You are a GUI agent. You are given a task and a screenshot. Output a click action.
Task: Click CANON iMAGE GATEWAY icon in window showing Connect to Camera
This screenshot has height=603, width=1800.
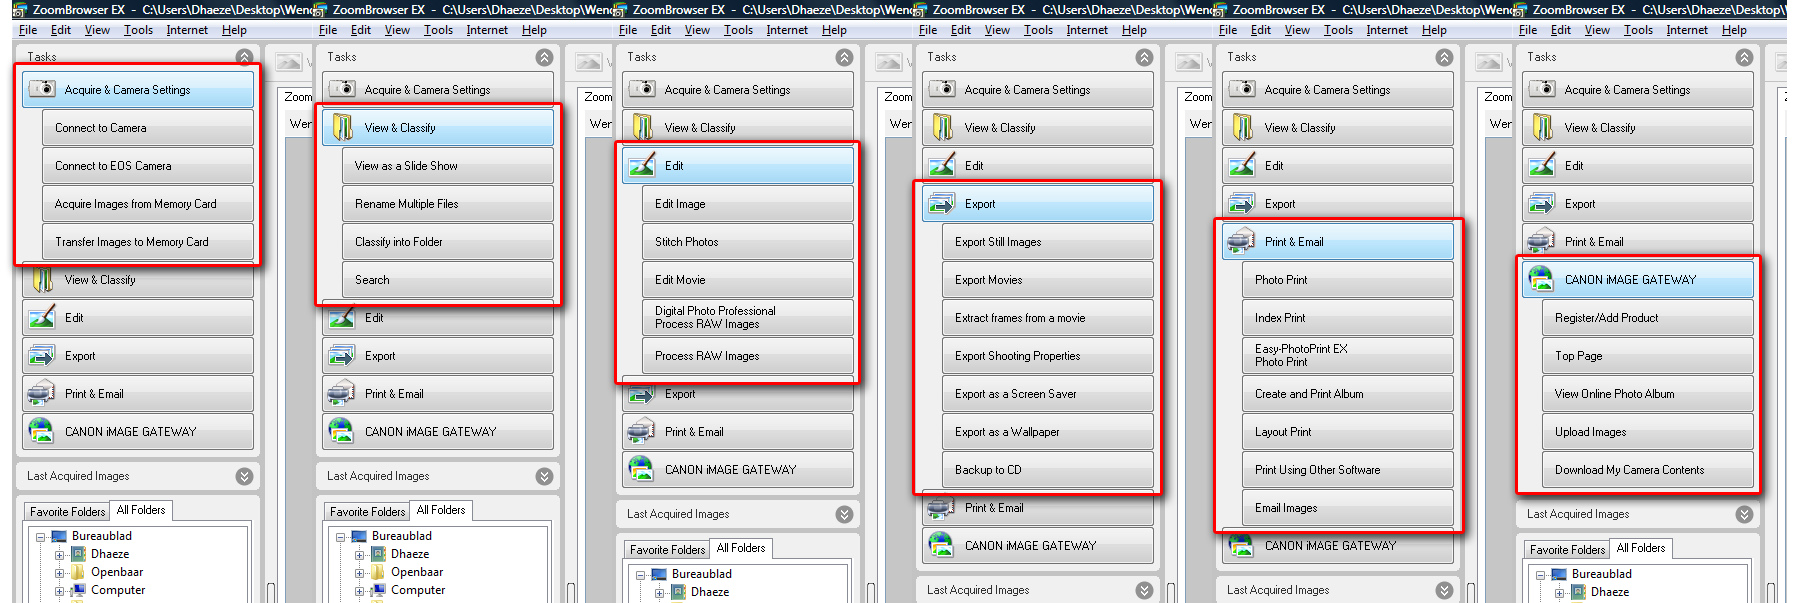point(42,431)
